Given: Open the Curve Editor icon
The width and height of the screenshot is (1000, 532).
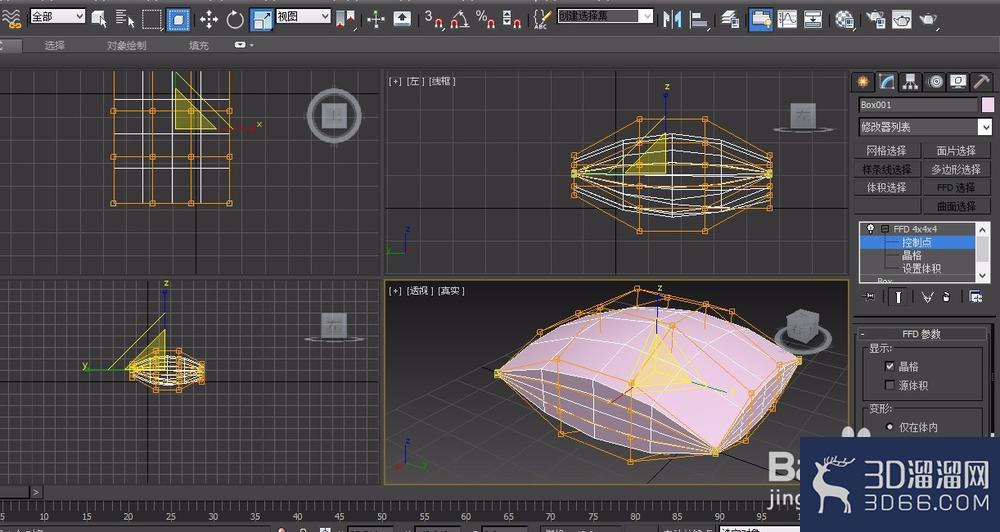Looking at the screenshot, I should click(x=787, y=19).
